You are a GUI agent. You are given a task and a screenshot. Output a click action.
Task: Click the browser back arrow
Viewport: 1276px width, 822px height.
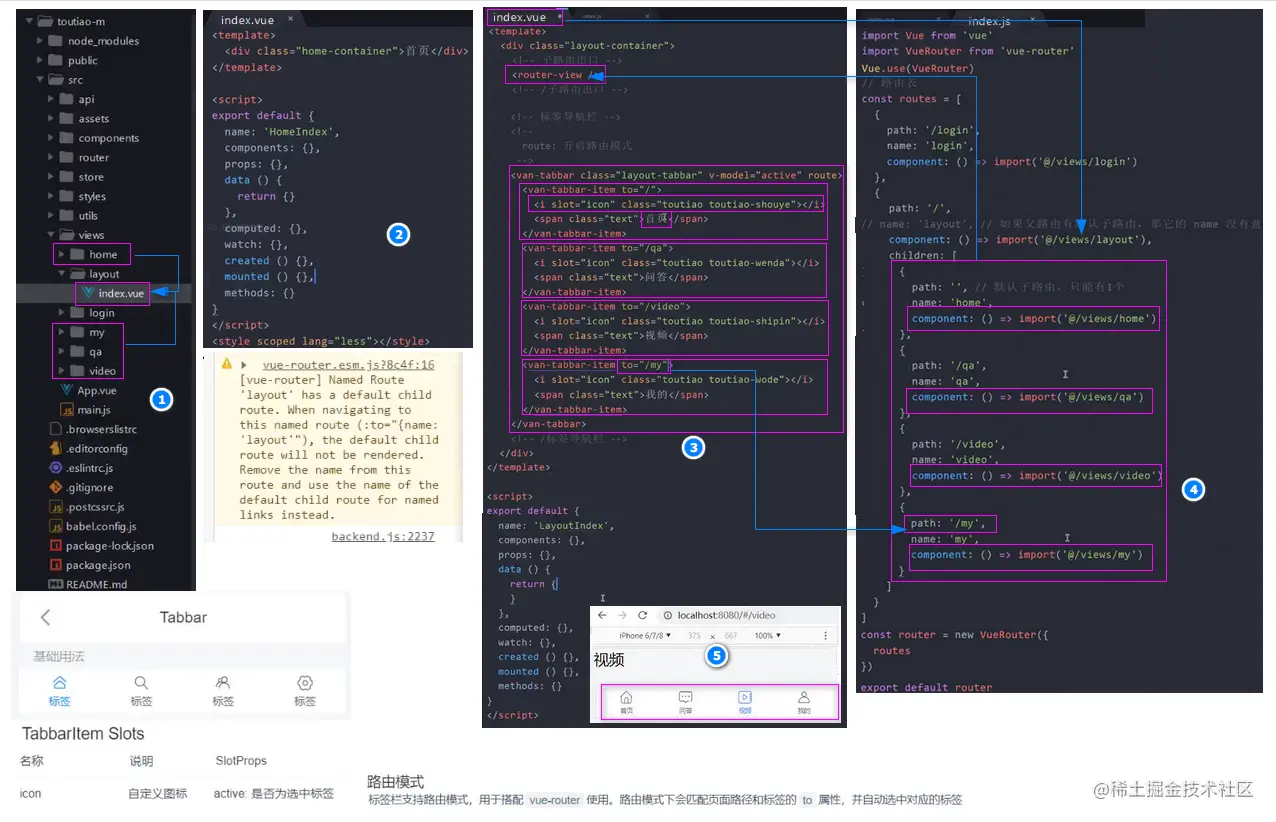point(602,615)
